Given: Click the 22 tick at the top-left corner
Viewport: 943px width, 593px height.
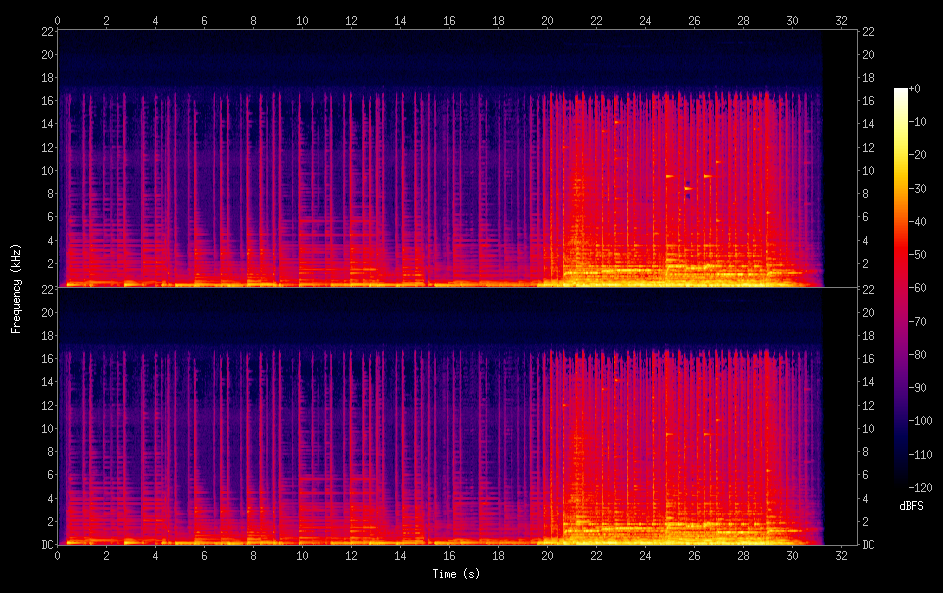Looking at the screenshot, I should pyautogui.click(x=45, y=31).
